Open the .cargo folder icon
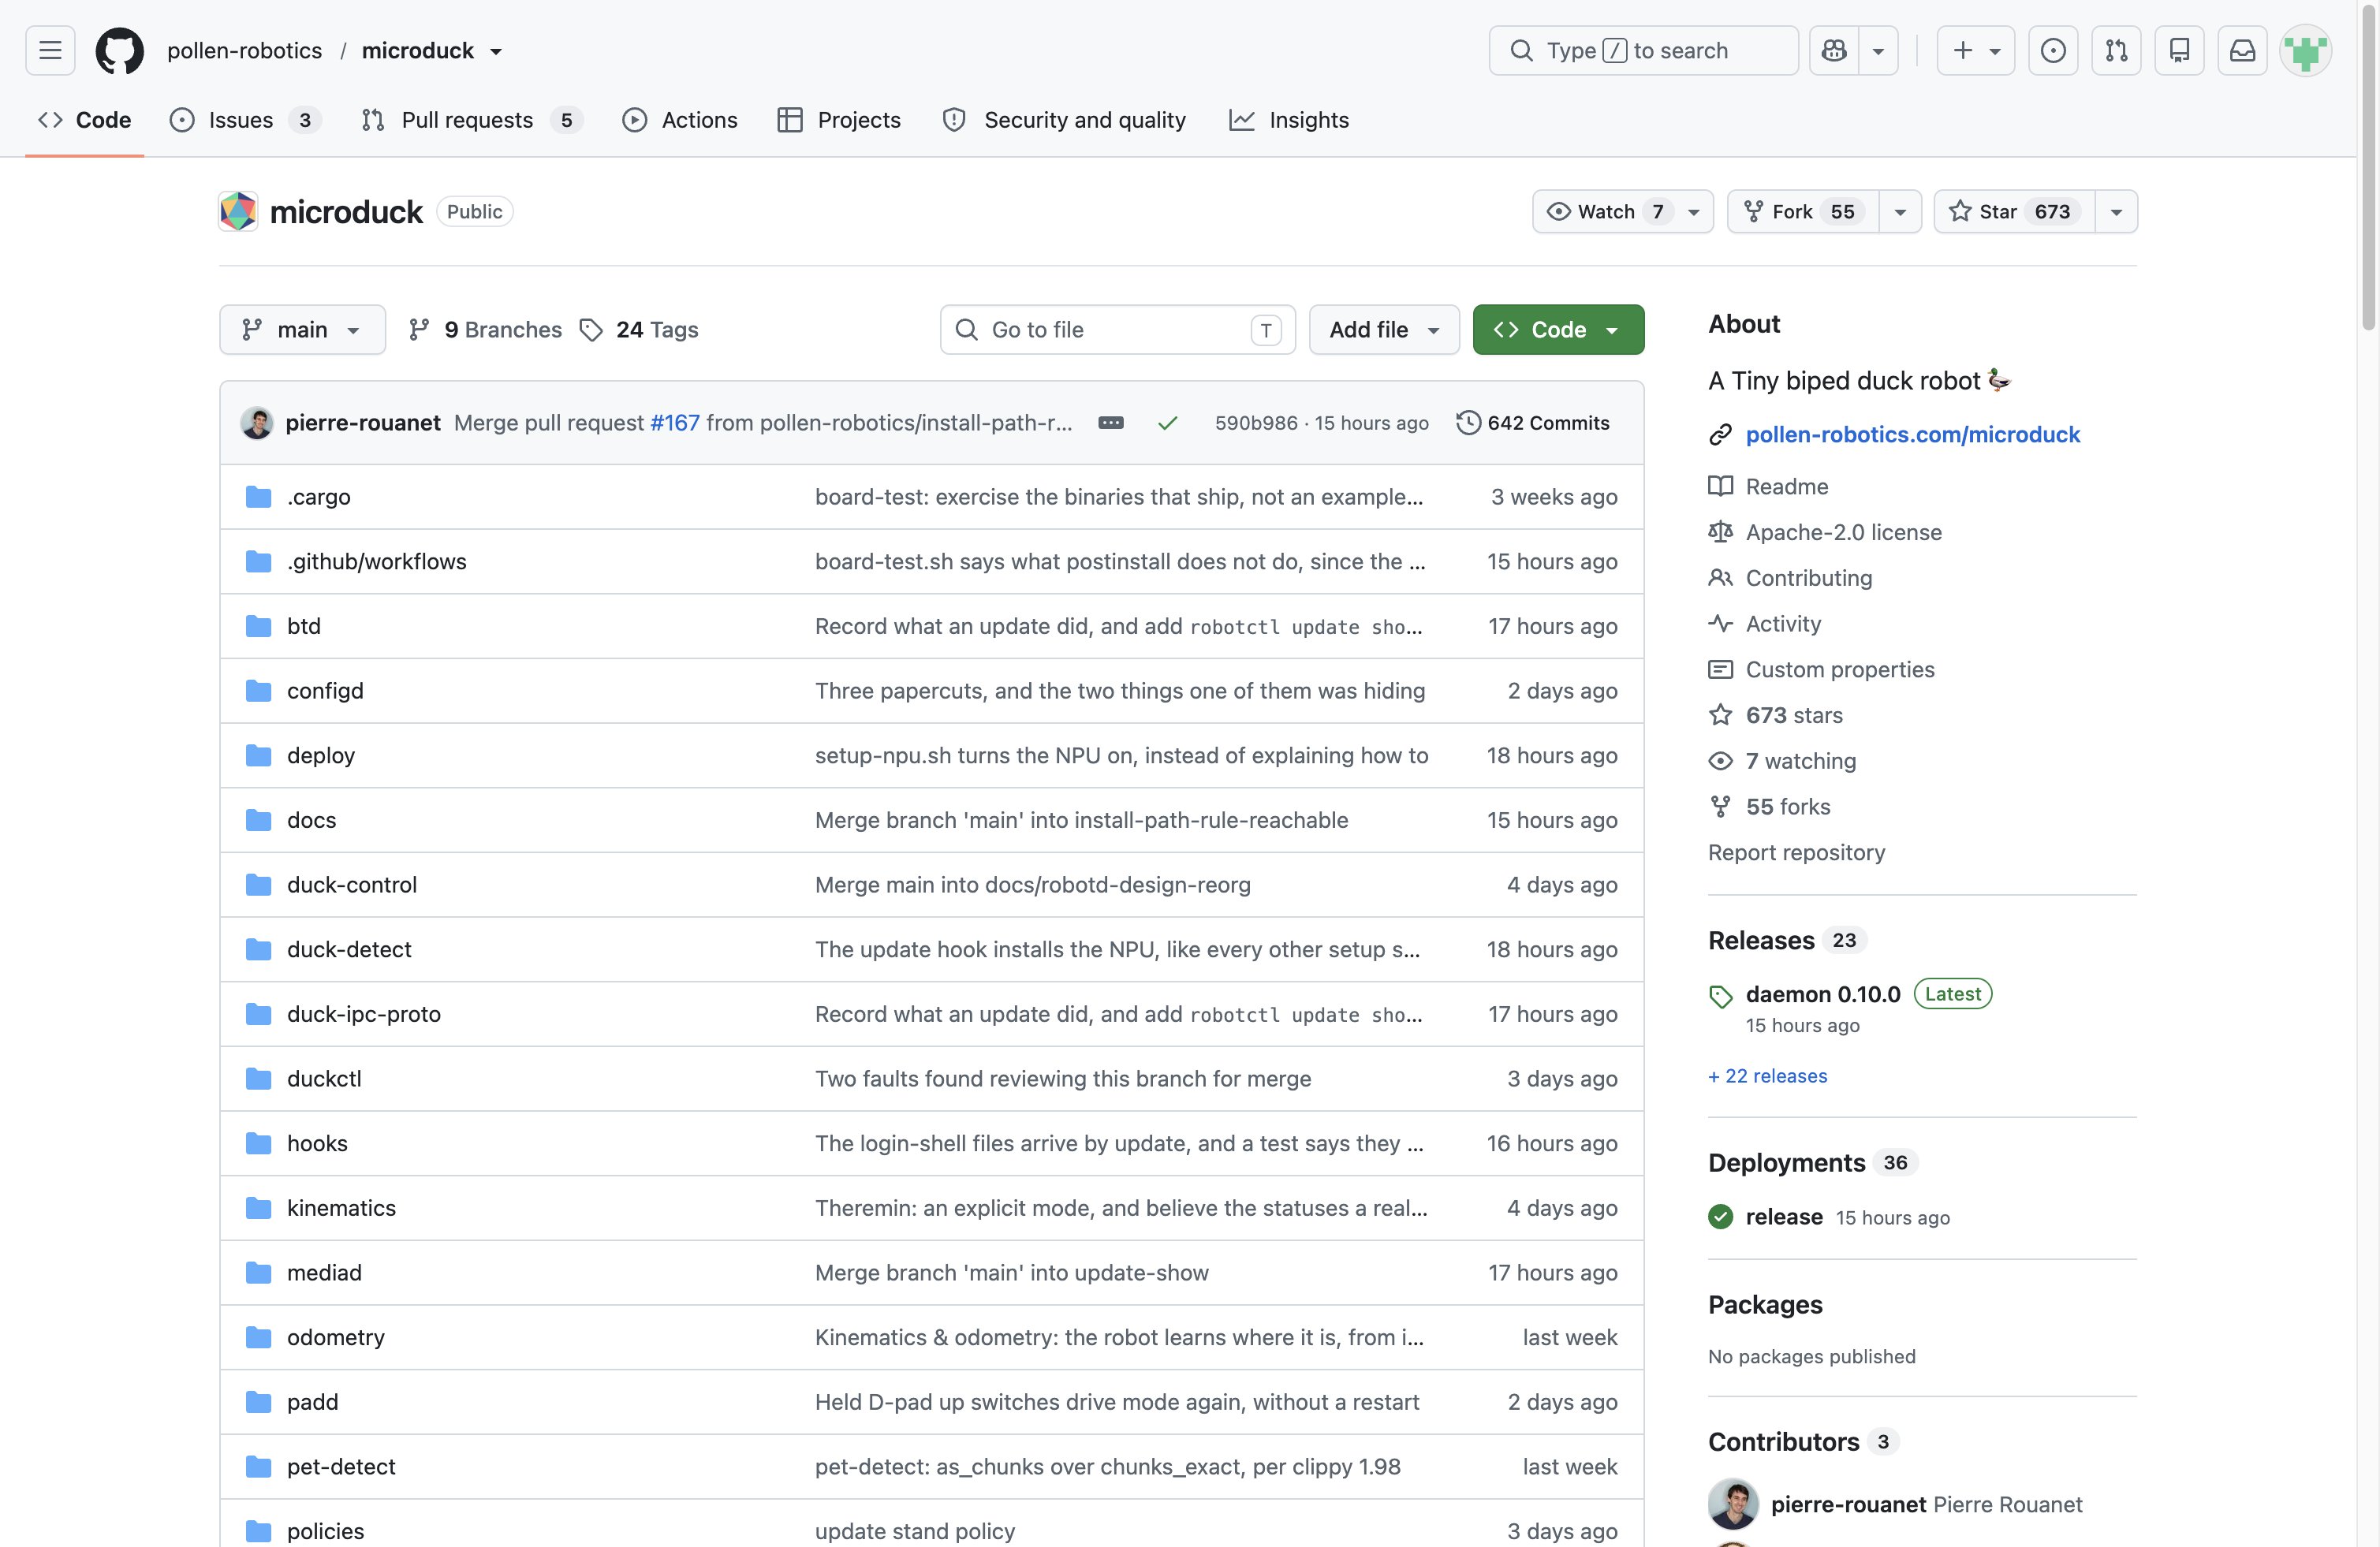This screenshot has width=2380, height=1547. [258, 497]
